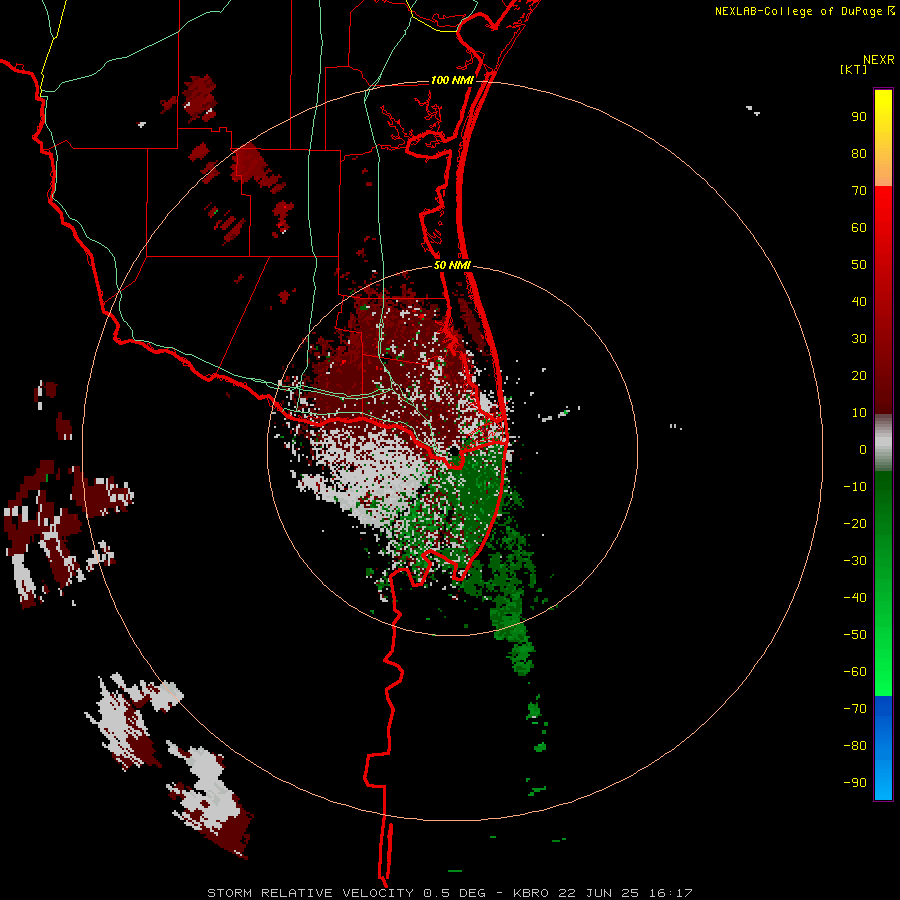Click the 30 value on velocity scale

coord(859,339)
